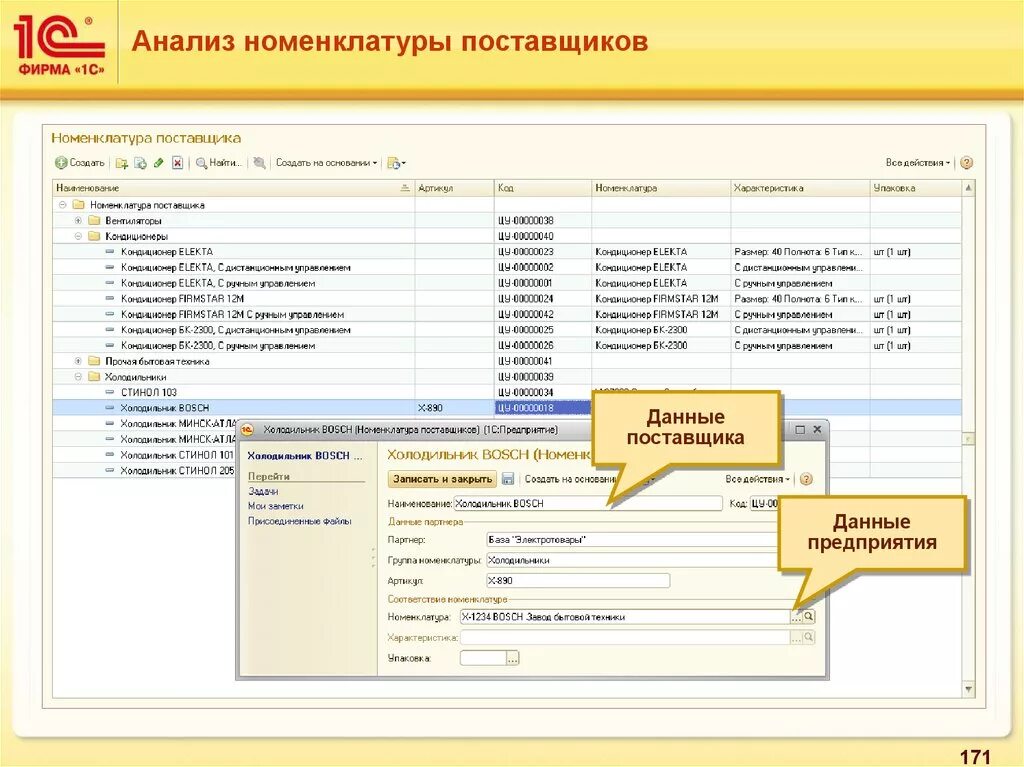Select the Кондиционеры folder row
The width and height of the screenshot is (1024, 767).
coord(507,237)
